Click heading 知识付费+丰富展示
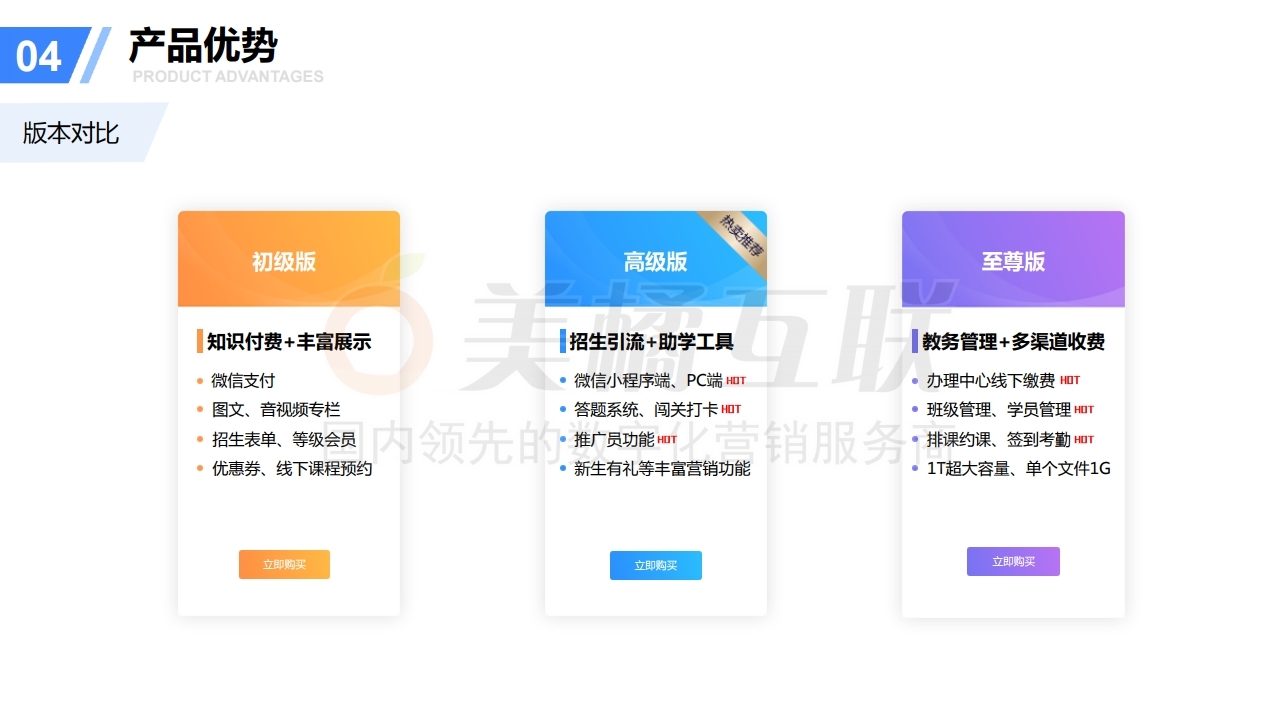This screenshot has height=720, width=1280. pyautogui.click(x=289, y=342)
